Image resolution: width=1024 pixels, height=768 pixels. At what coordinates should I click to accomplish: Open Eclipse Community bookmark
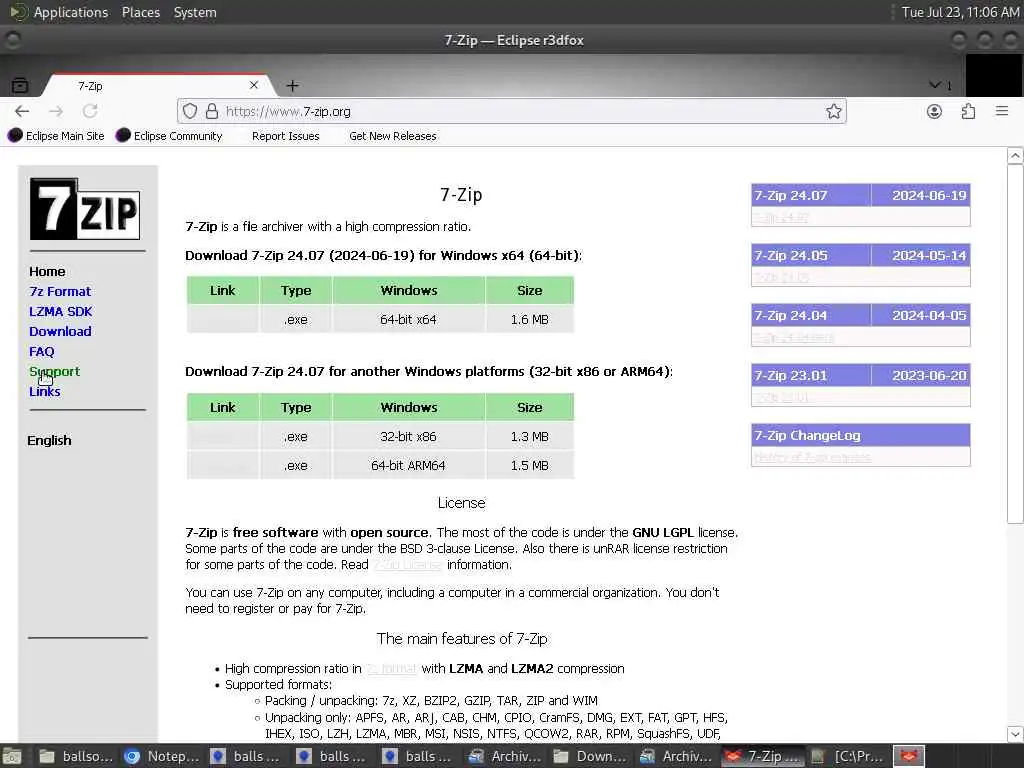(168, 136)
